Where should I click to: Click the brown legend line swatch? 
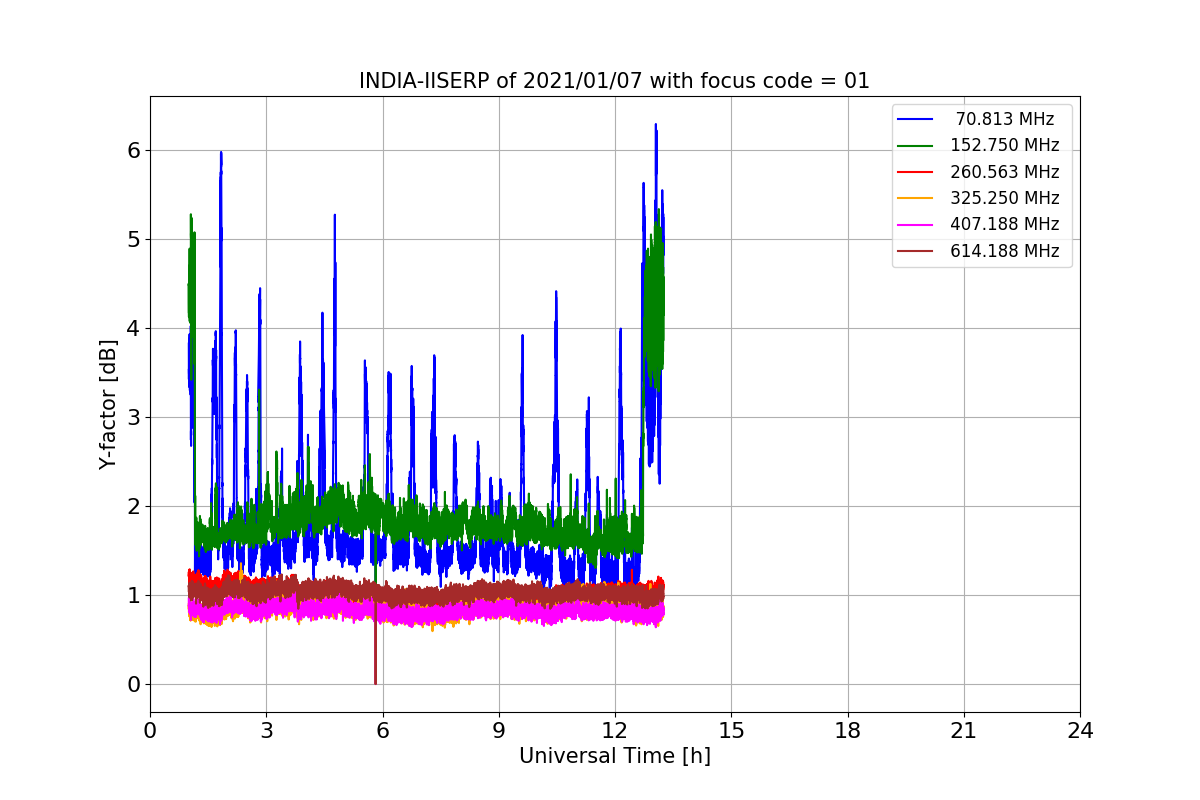(x=916, y=251)
